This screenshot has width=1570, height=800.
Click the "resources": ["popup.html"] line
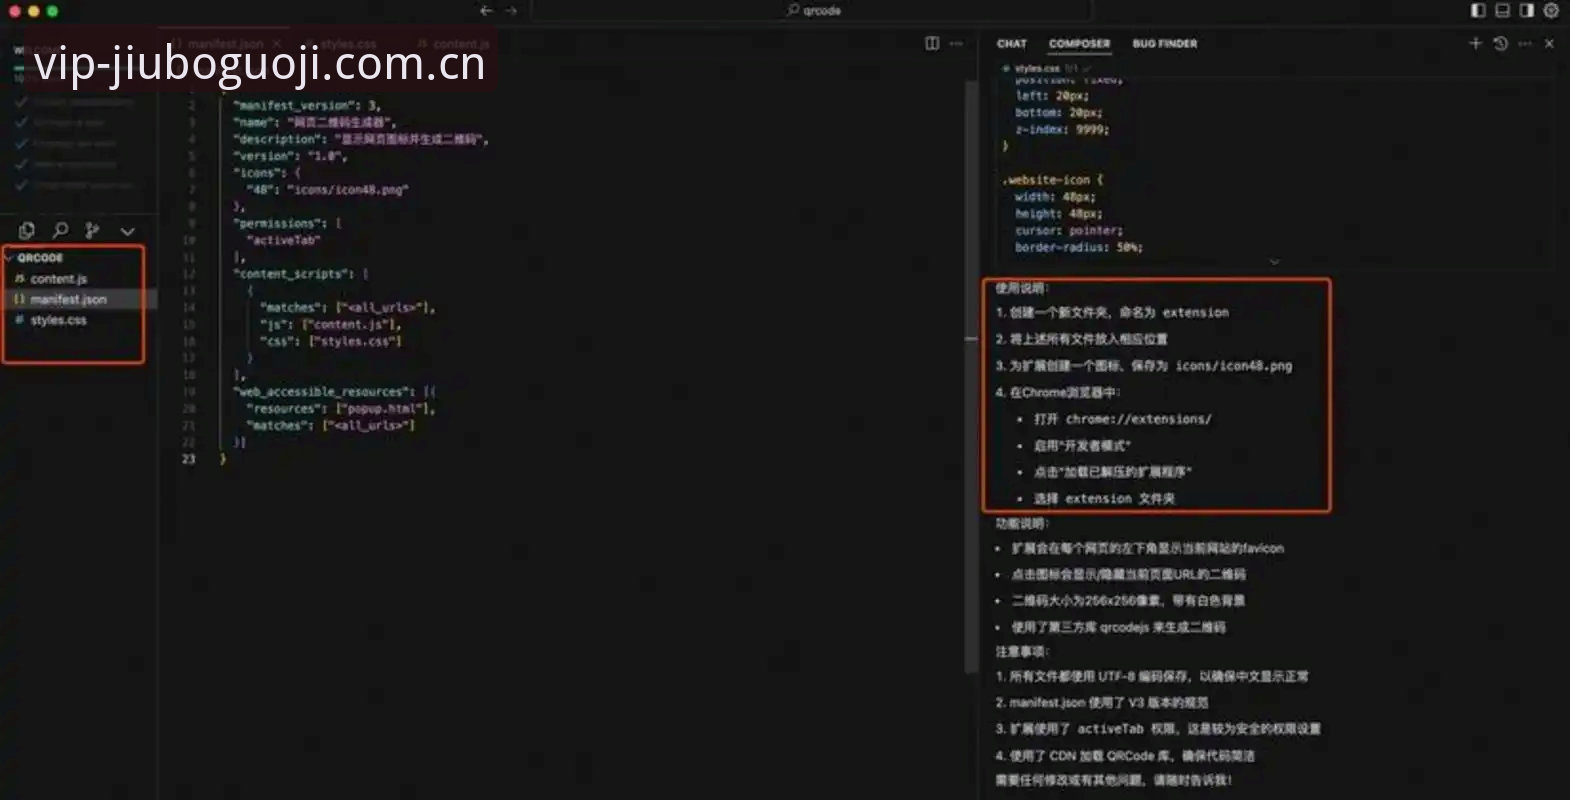coord(340,408)
